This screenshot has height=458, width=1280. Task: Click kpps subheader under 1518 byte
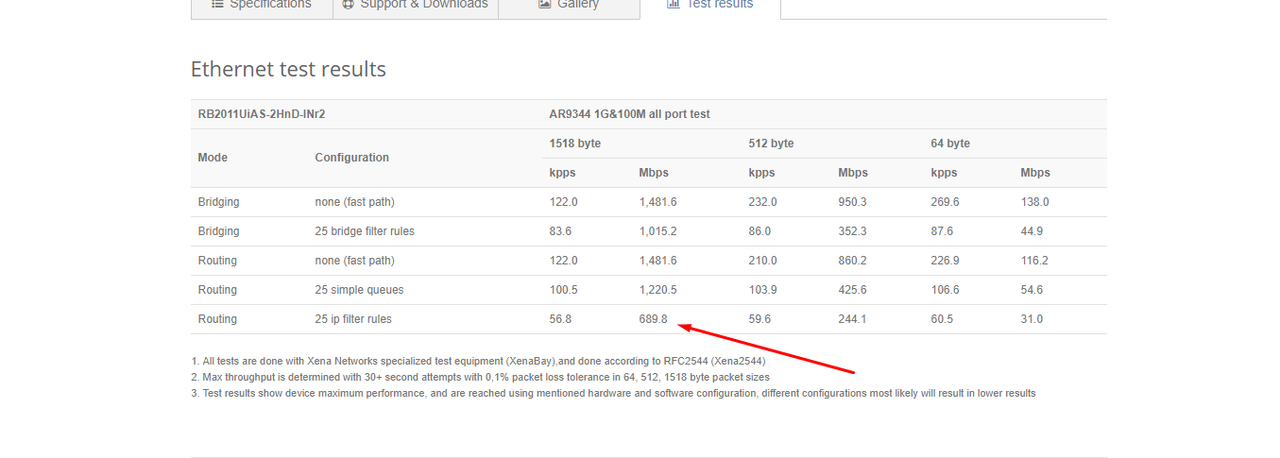(x=562, y=173)
